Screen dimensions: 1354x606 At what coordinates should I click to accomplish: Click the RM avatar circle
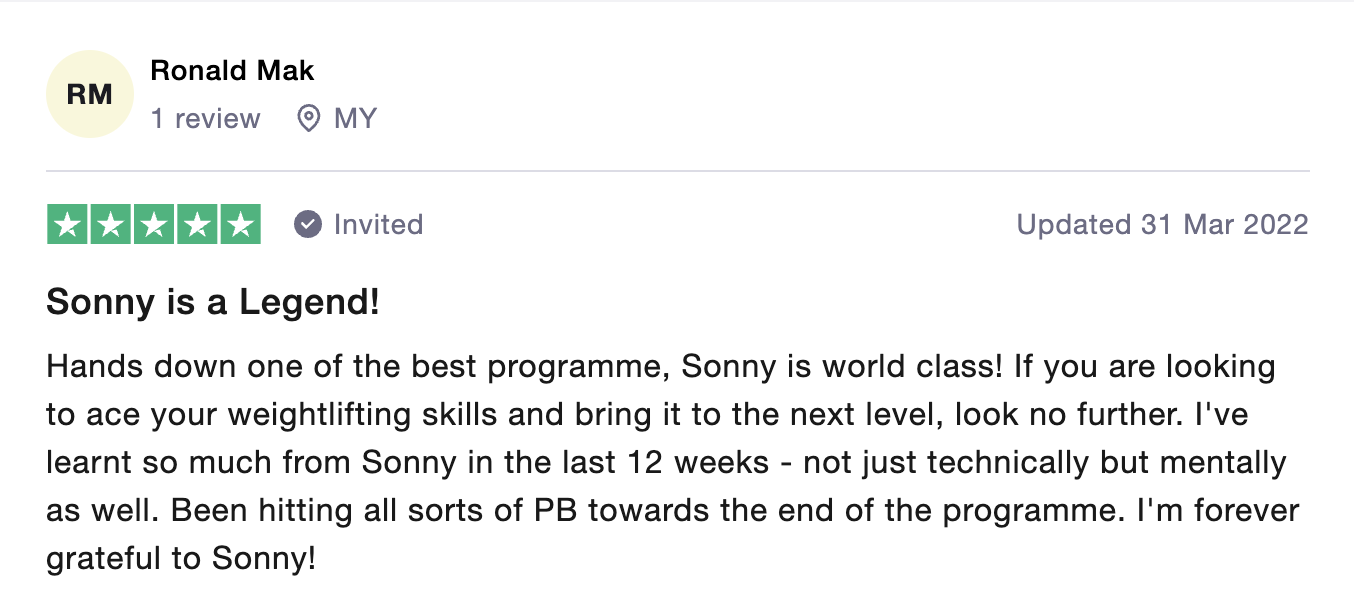pyautogui.click(x=90, y=94)
